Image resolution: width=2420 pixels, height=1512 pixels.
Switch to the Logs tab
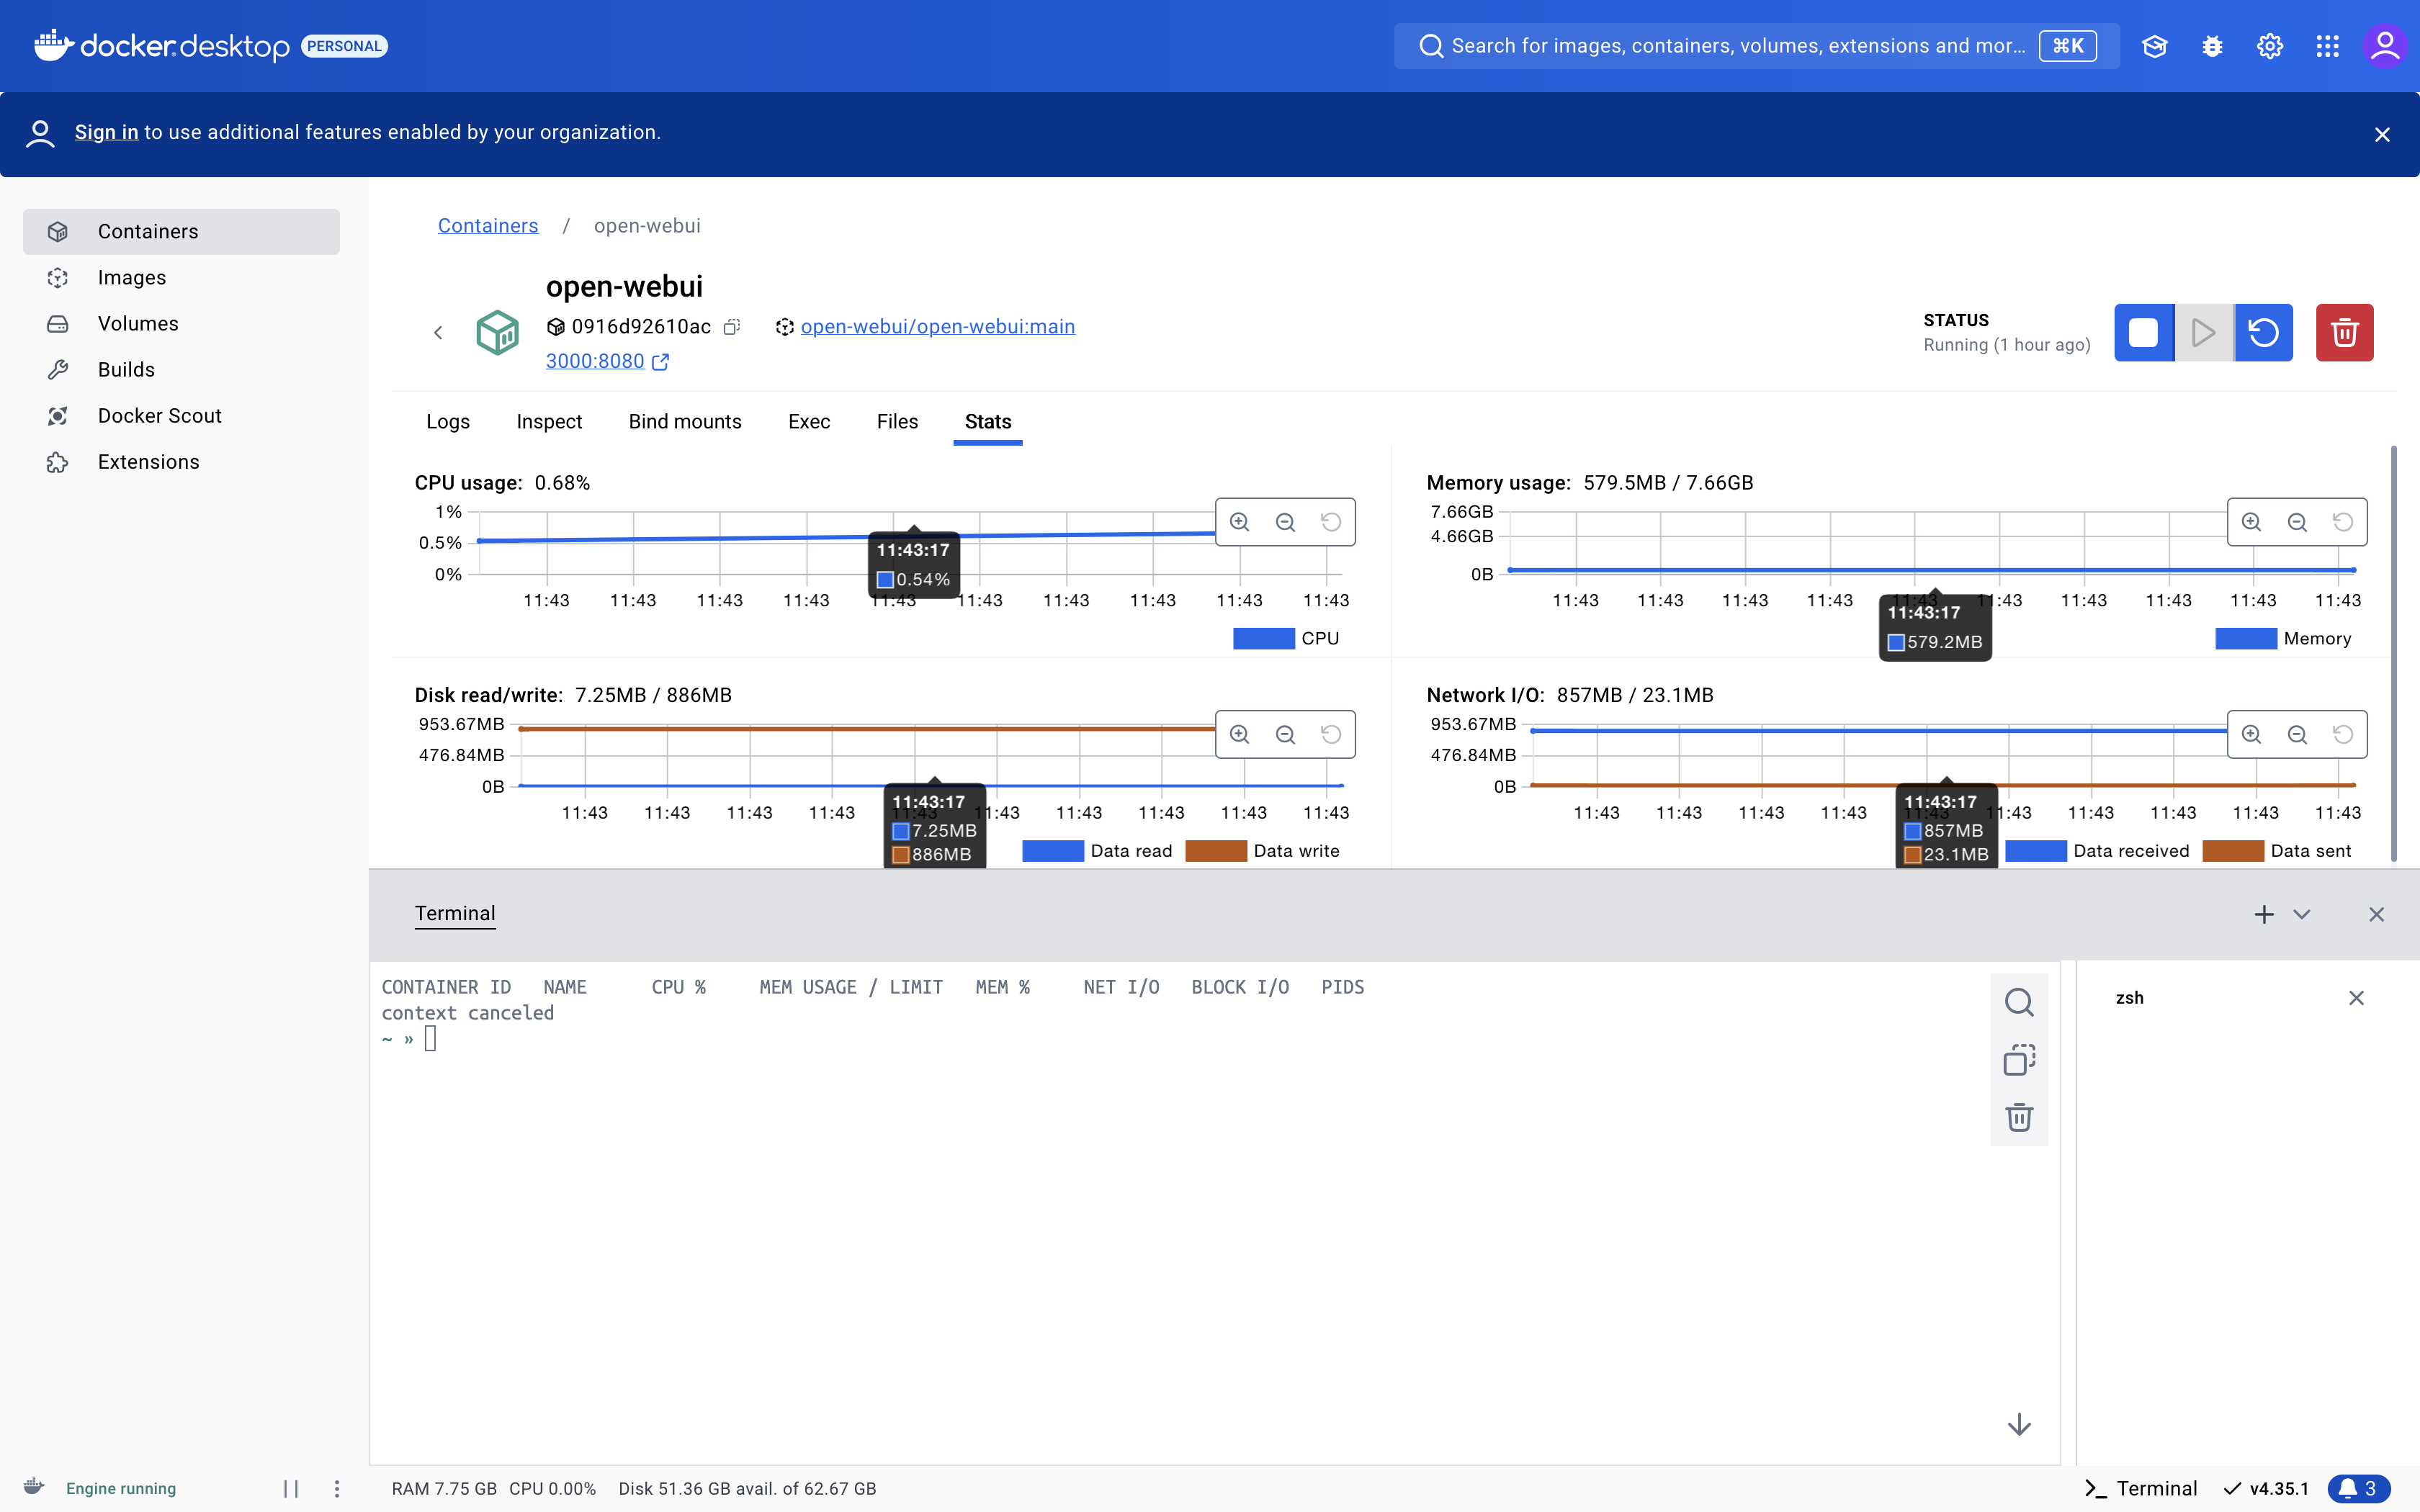click(448, 422)
